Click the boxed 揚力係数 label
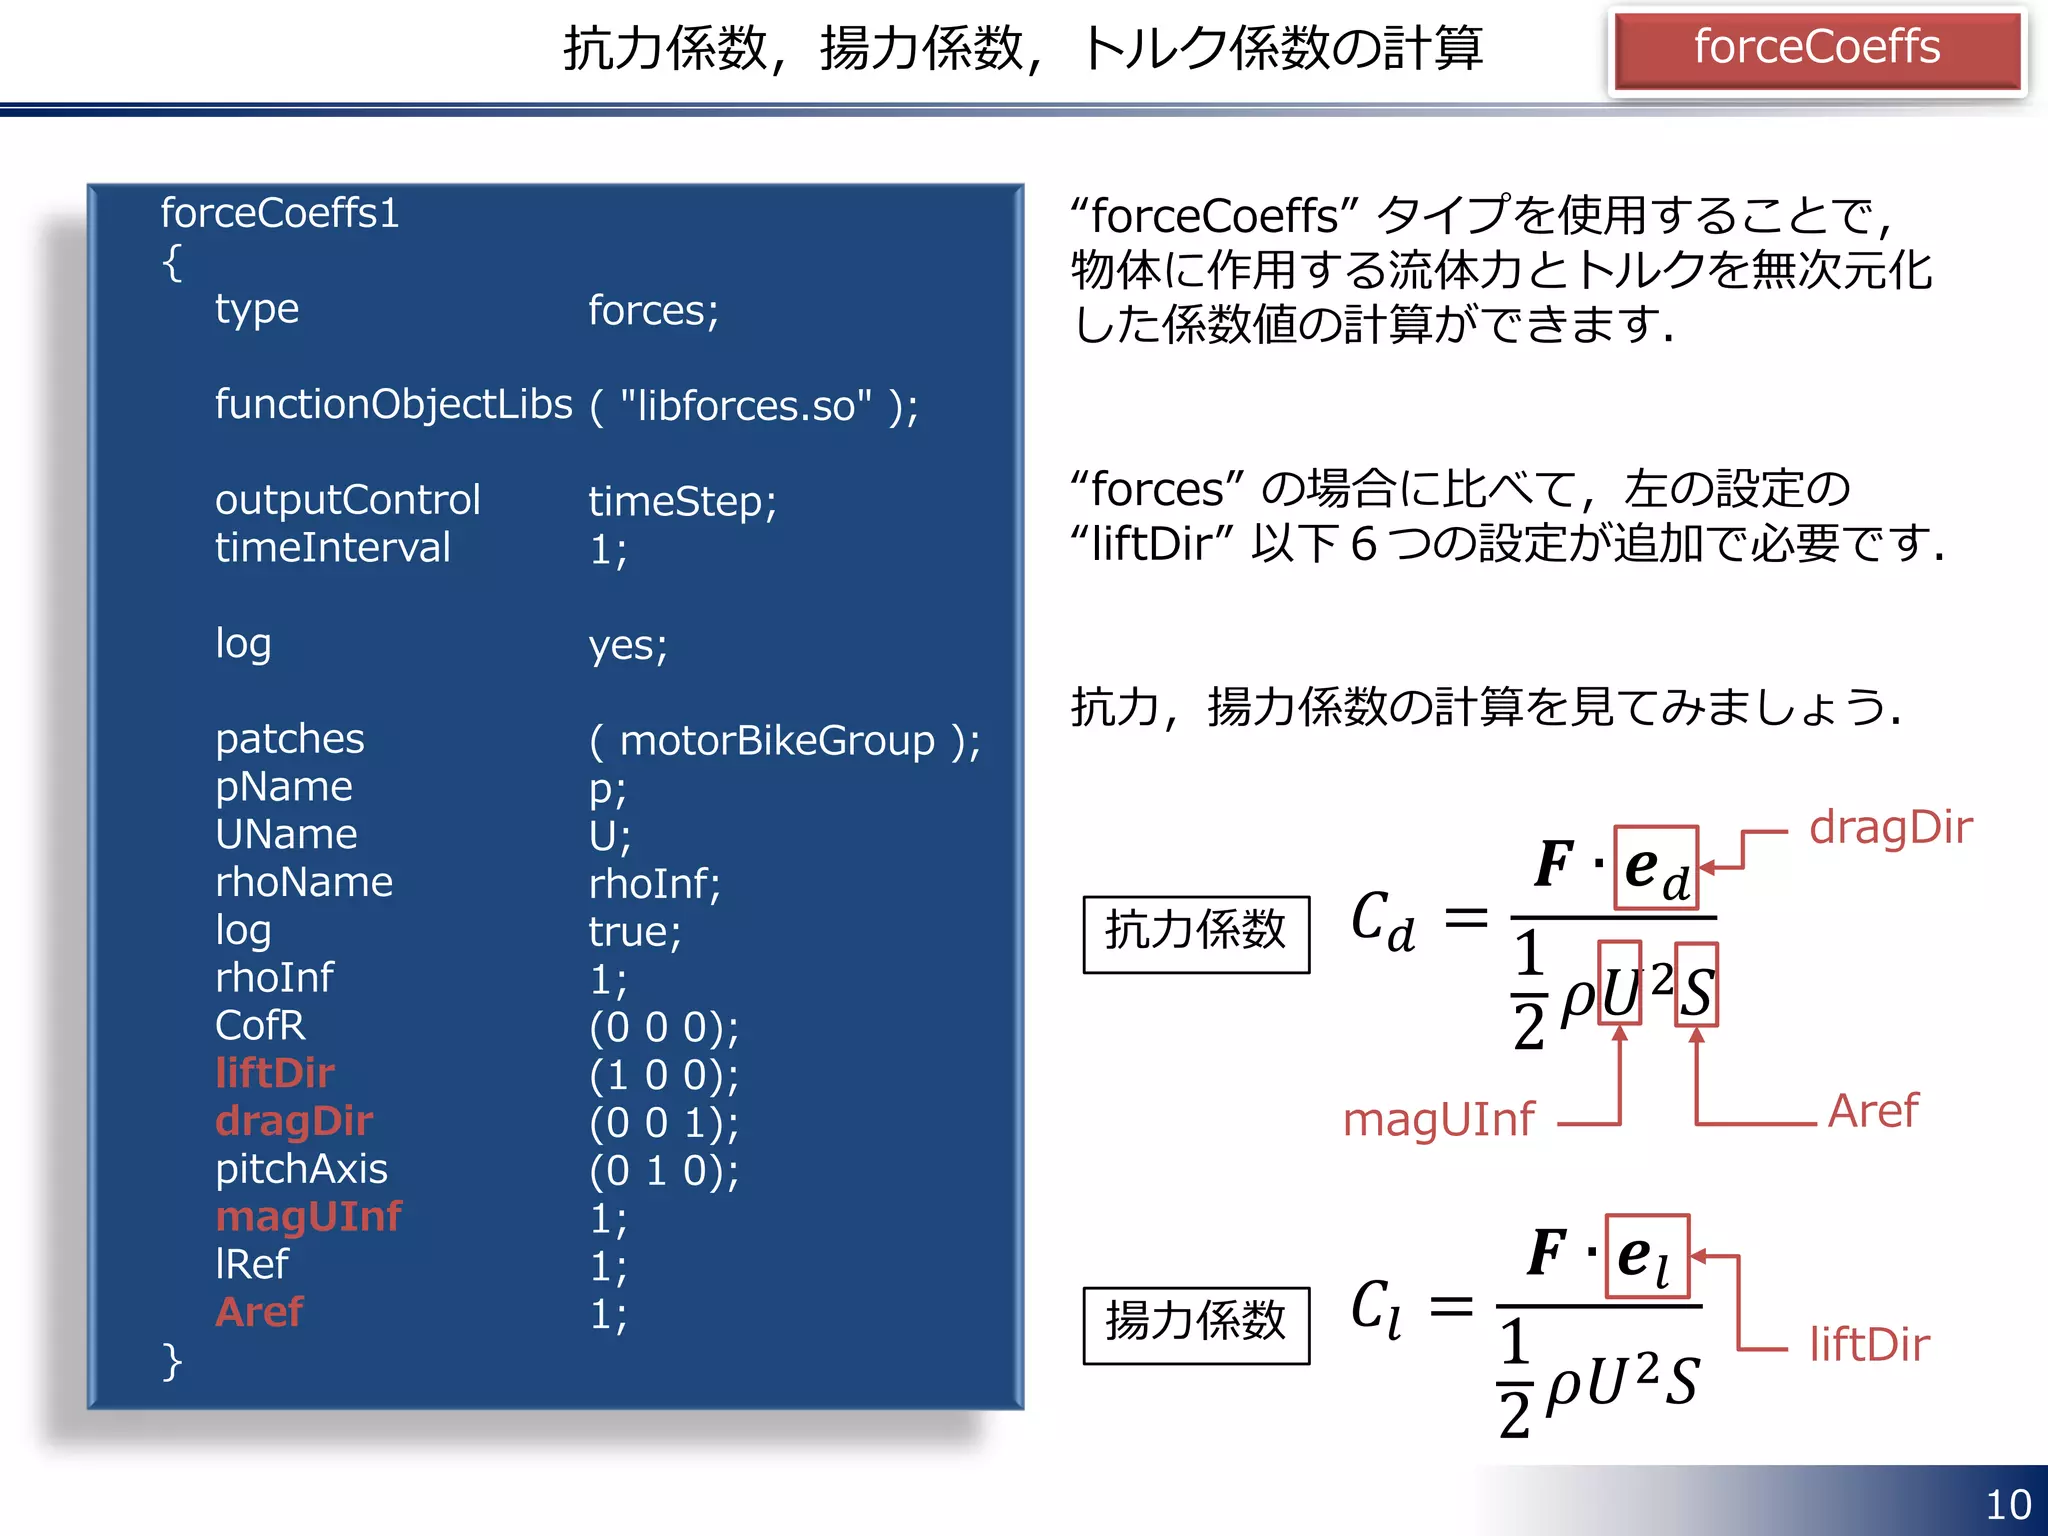Image resolution: width=2048 pixels, height=1536 pixels. coord(1196,1325)
